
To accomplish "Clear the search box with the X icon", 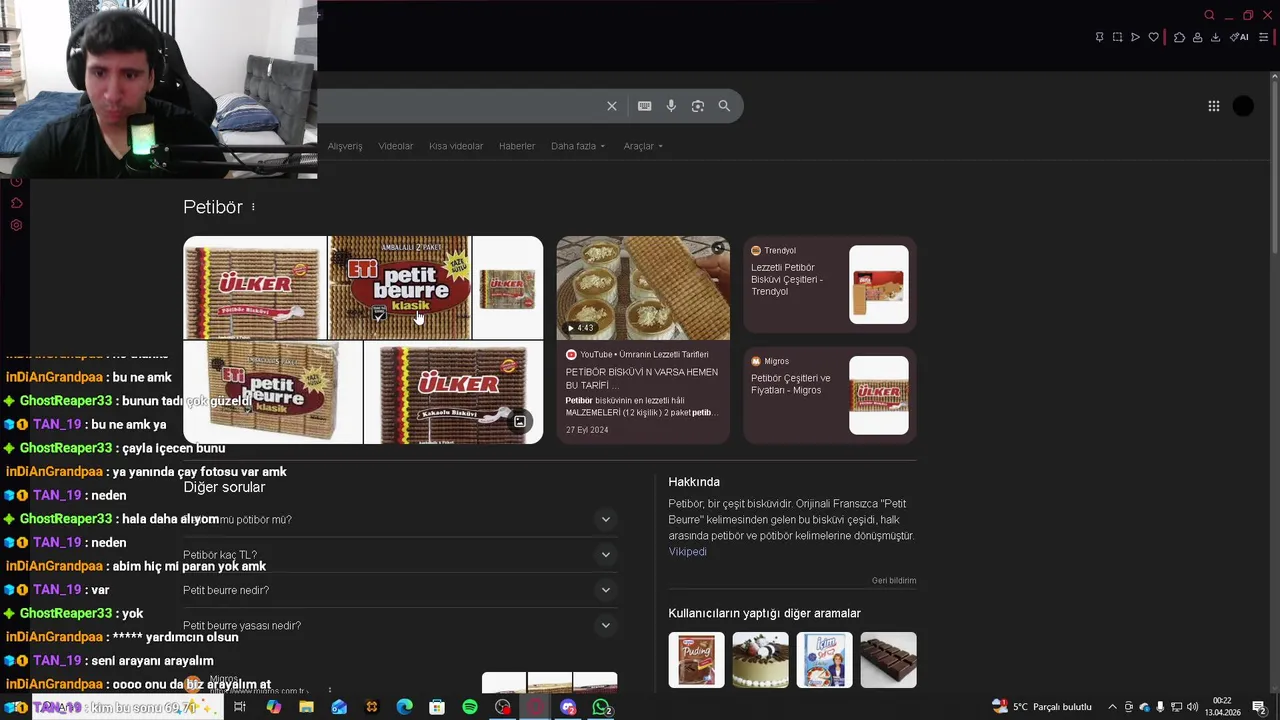I will 612,106.
